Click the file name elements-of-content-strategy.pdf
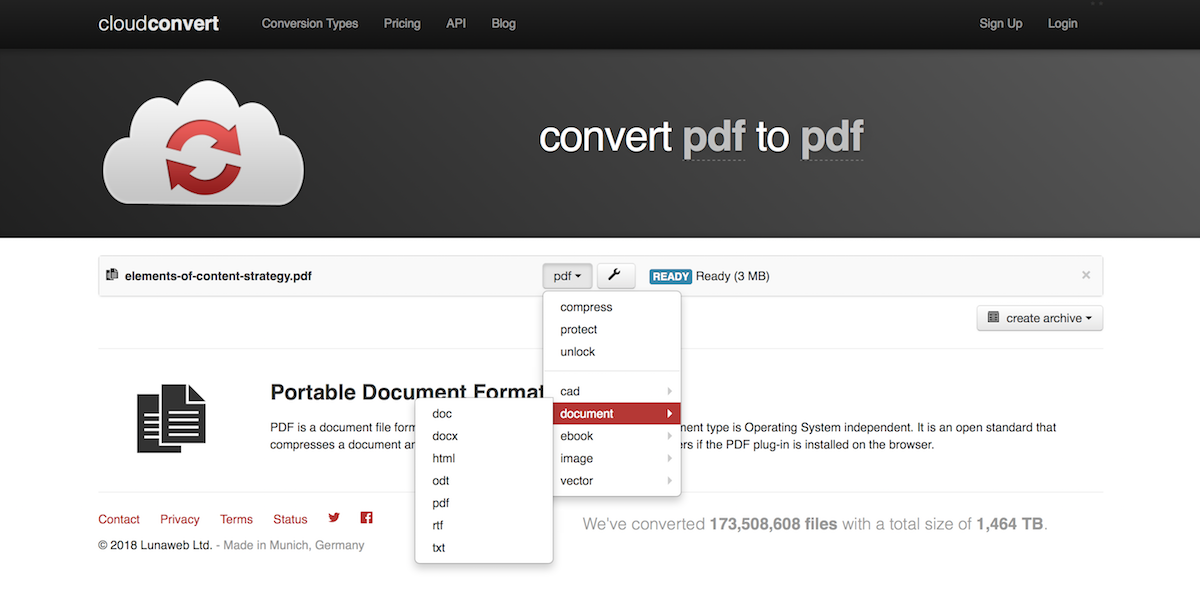This screenshot has width=1200, height=600. (218, 276)
